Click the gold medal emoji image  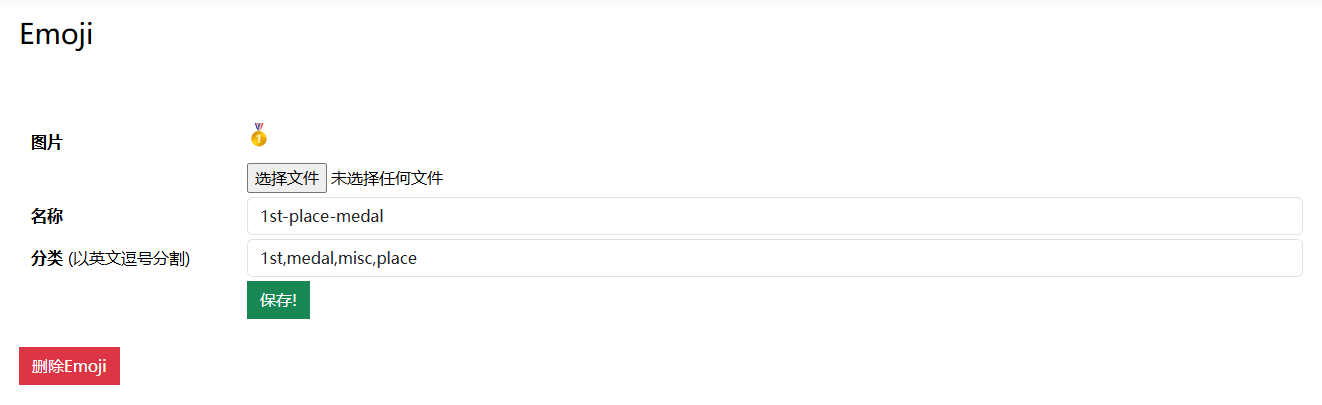[258, 135]
